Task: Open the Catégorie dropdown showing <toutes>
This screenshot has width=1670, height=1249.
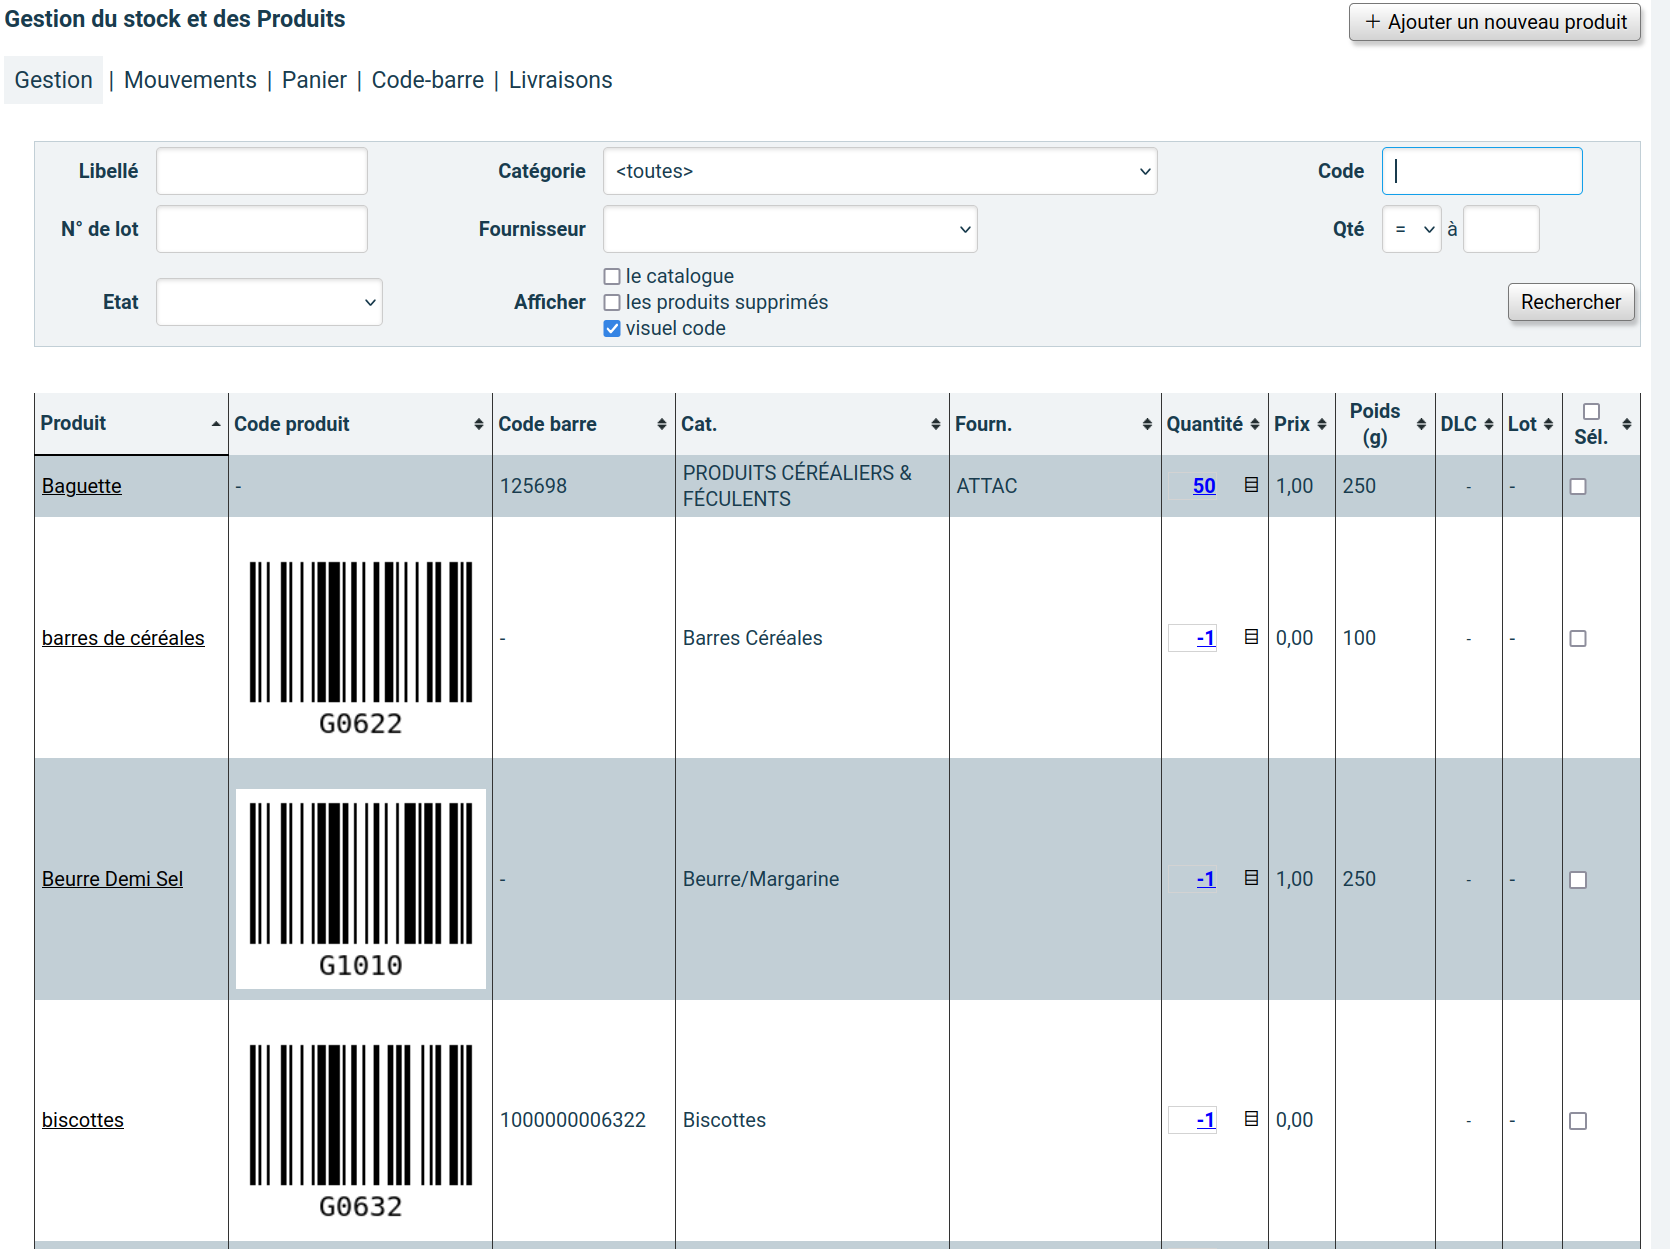Action: (x=880, y=171)
